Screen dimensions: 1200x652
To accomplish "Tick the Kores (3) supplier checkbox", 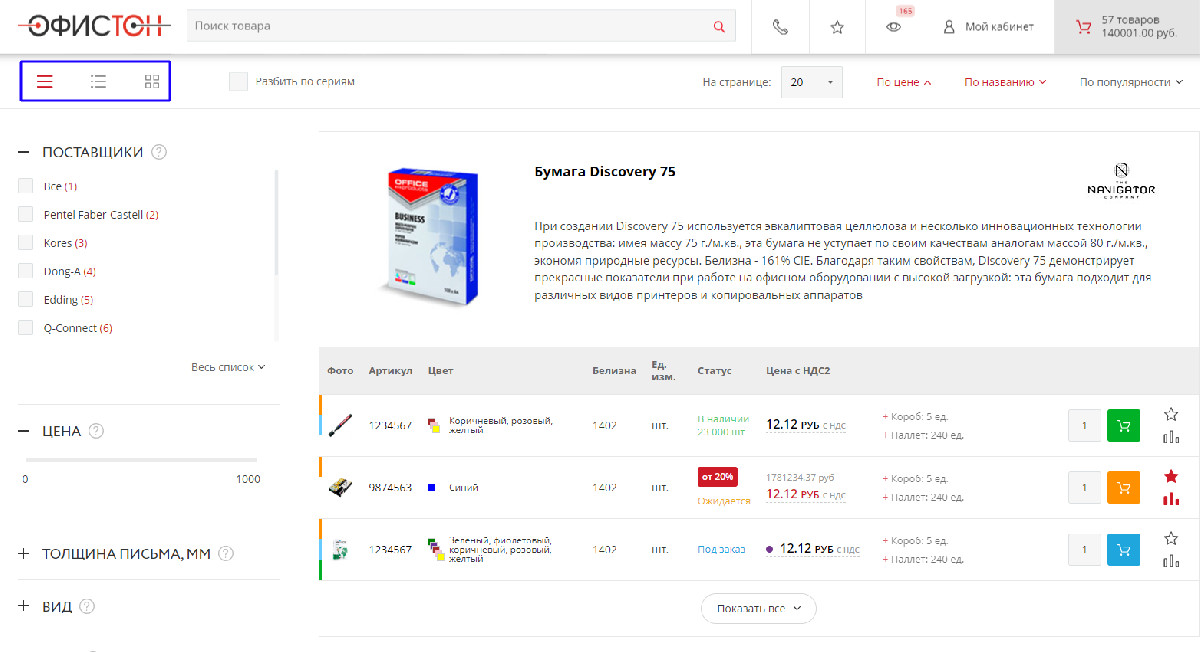I will tap(26, 243).
